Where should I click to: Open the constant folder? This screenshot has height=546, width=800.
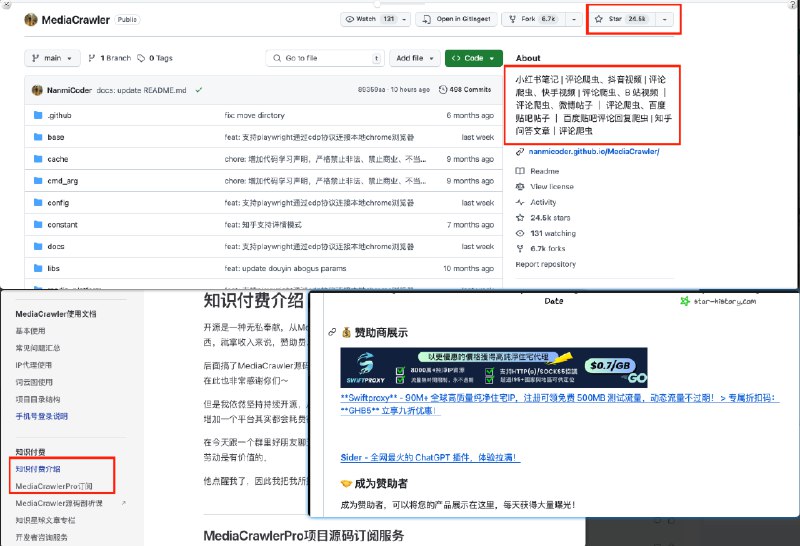62,225
